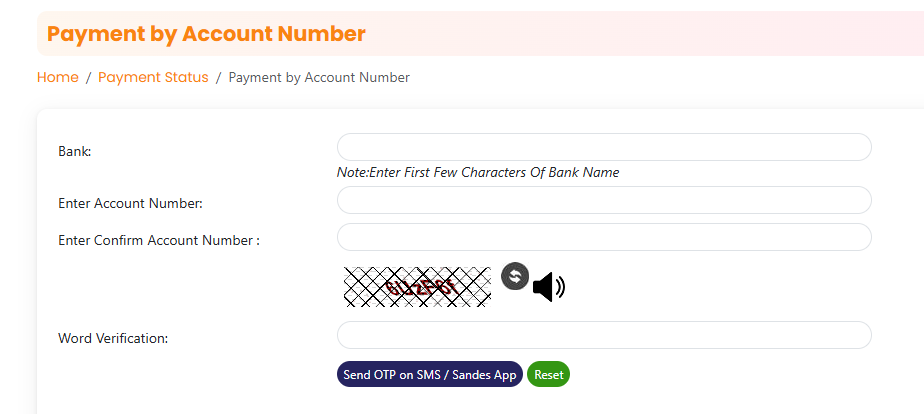
Task: Click the slash separator after Home
Action: pos(88,77)
